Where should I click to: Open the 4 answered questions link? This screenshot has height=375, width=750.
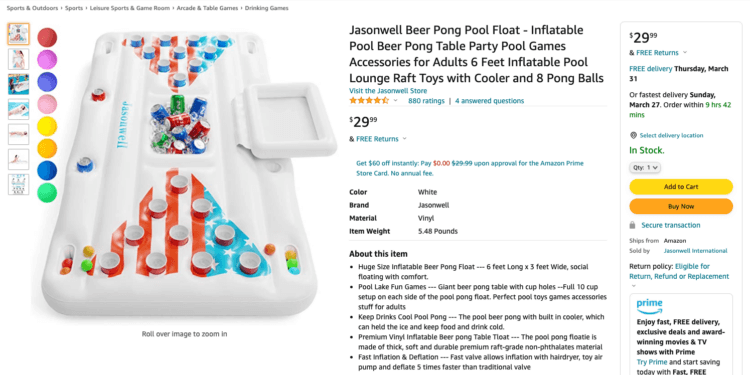[489, 101]
